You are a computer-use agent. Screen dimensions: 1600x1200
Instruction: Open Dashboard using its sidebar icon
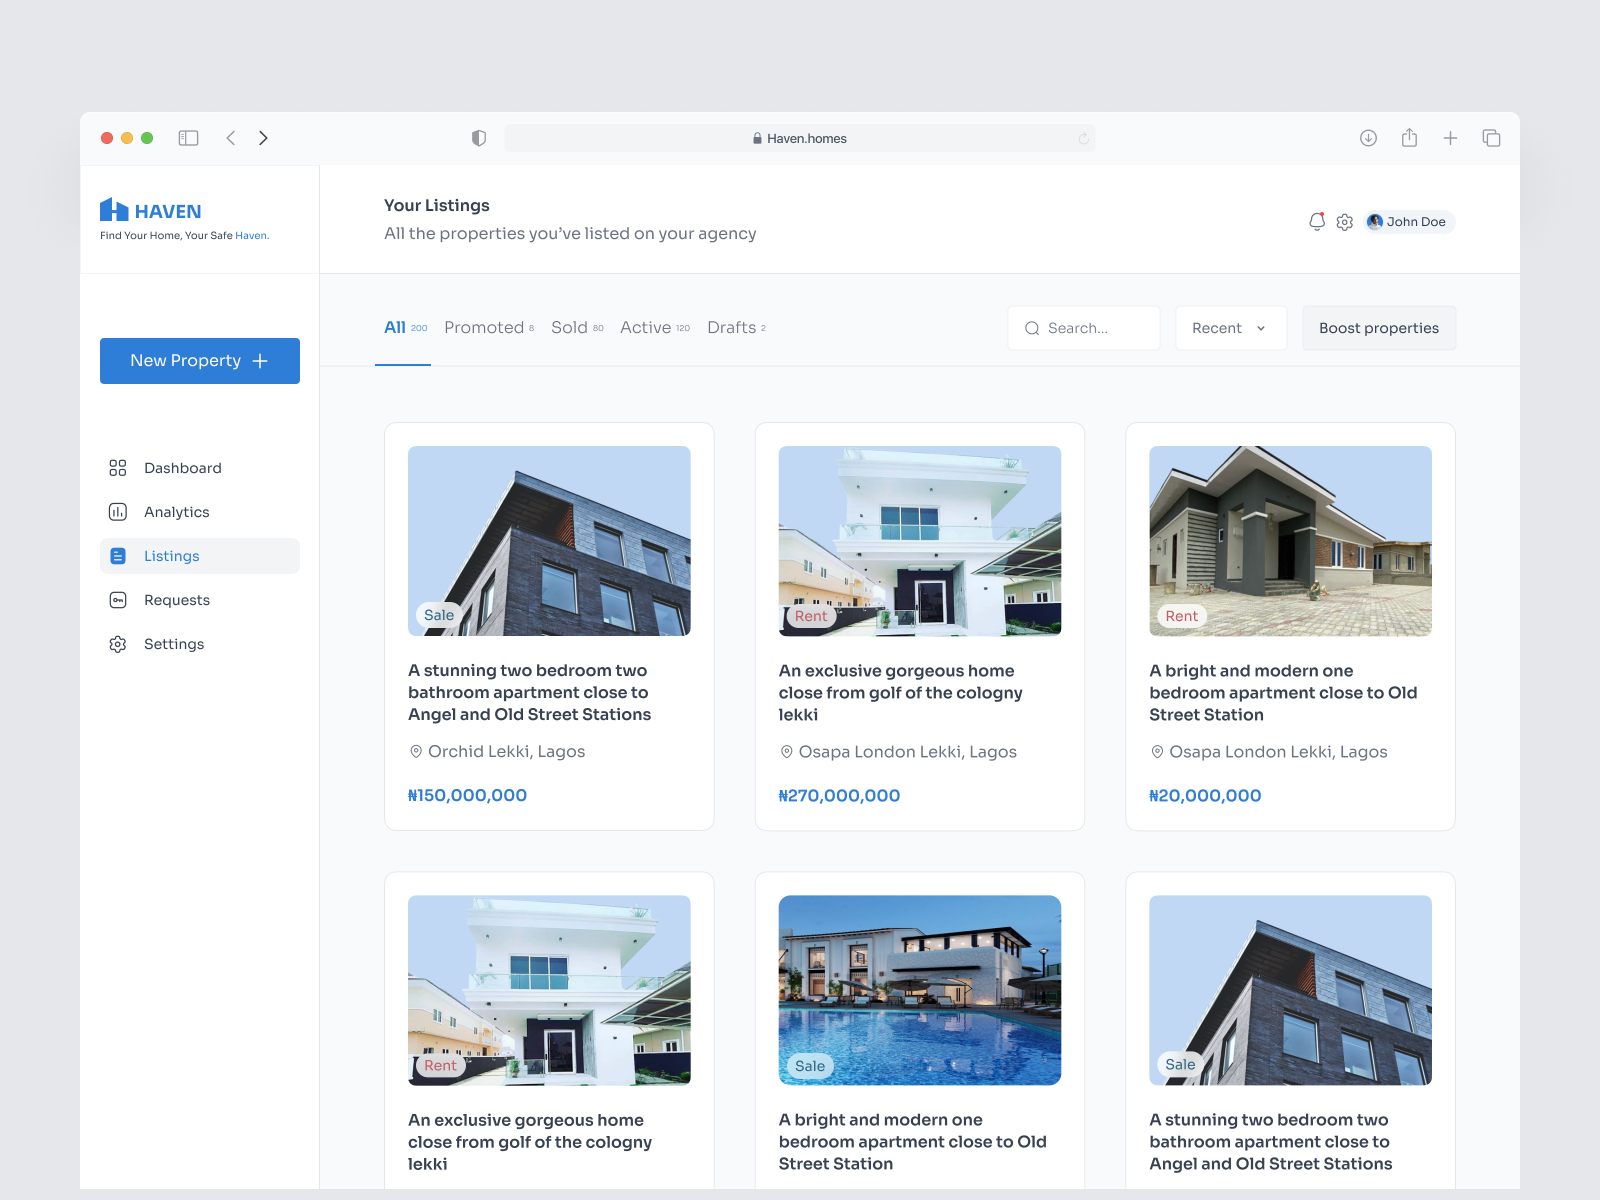point(118,467)
